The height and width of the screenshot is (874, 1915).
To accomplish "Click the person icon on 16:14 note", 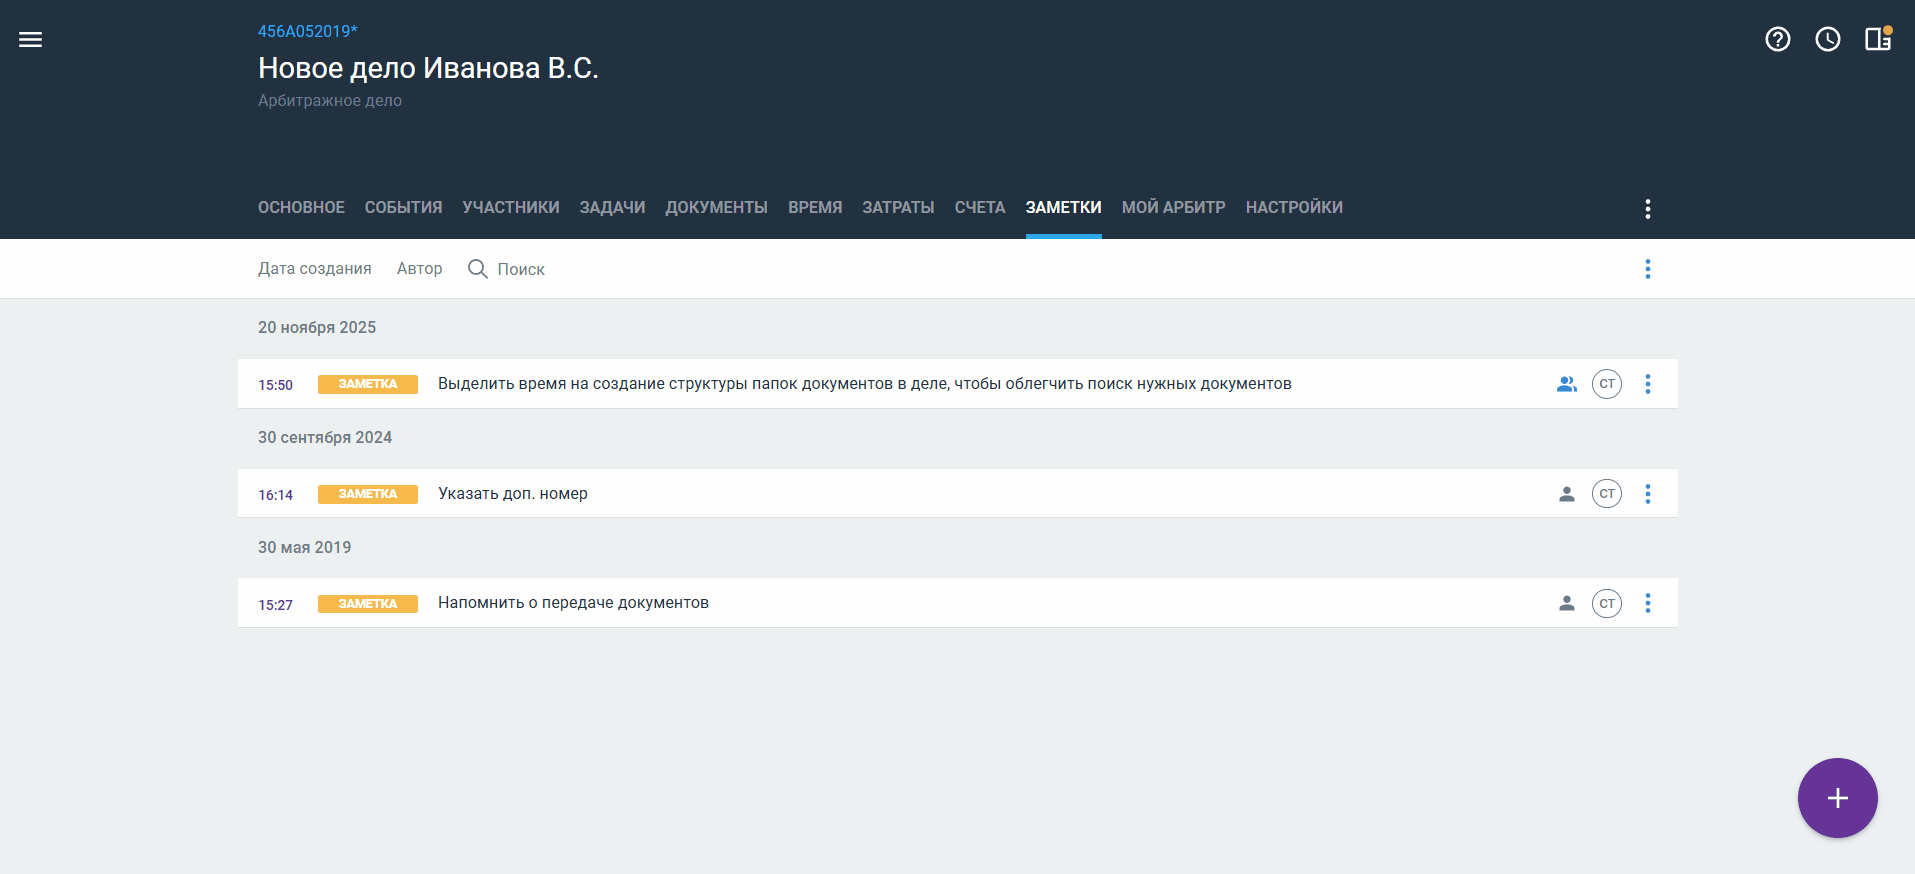I will [1566, 494].
